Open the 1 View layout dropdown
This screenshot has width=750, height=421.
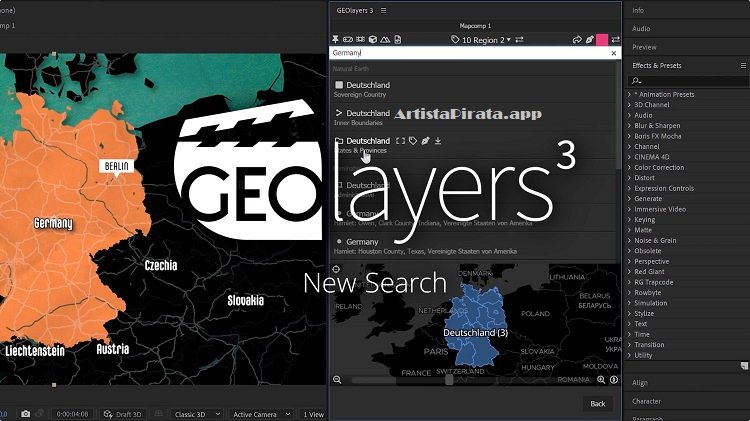coord(313,414)
